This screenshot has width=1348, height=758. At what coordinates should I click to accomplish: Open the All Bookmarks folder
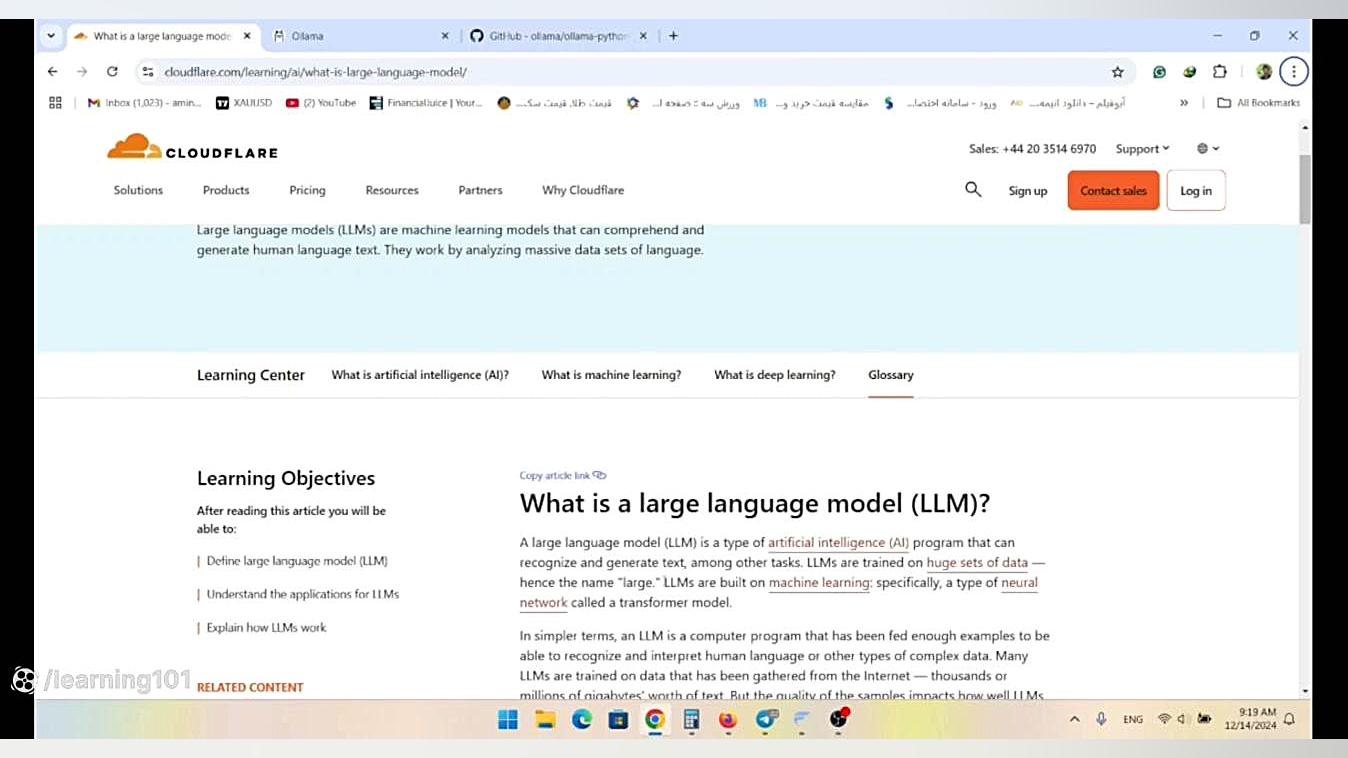(1259, 102)
